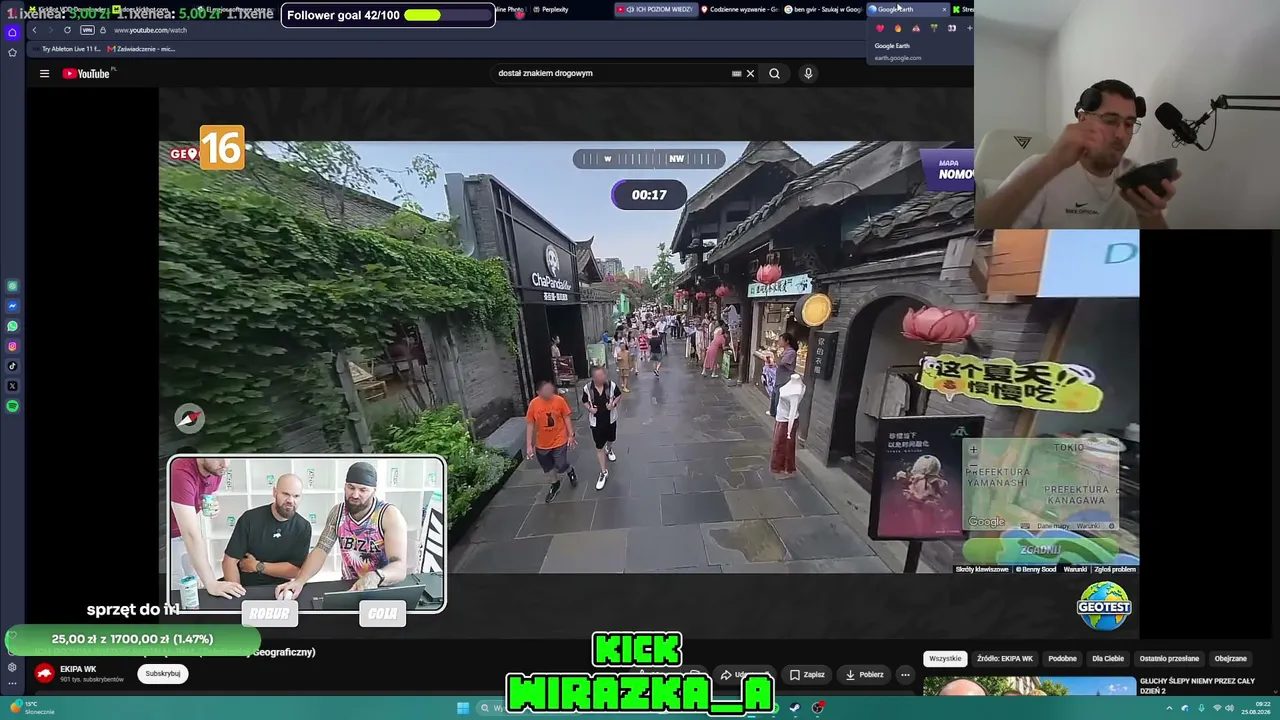This screenshot has width=1280, height=720.
Task: Download video with the Pobierz button
Action: click(x=862, y=675)
